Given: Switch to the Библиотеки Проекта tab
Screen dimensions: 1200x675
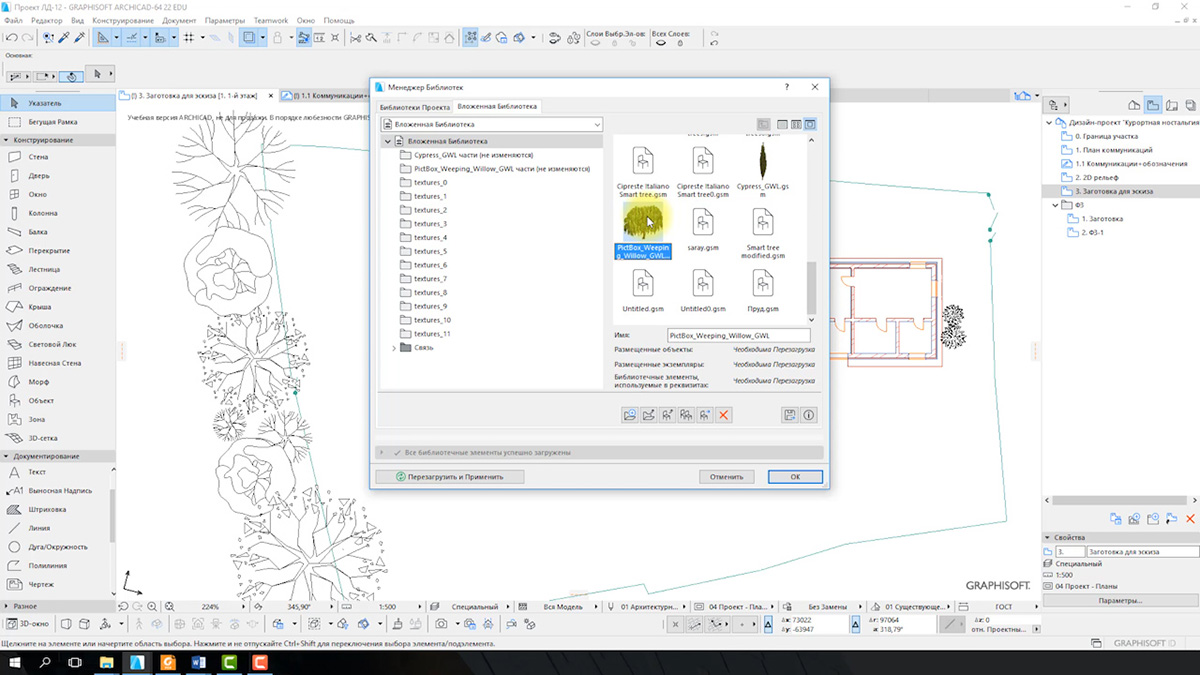Looking at the screenshot, I should pyautogui.click(x=415, y=106).
